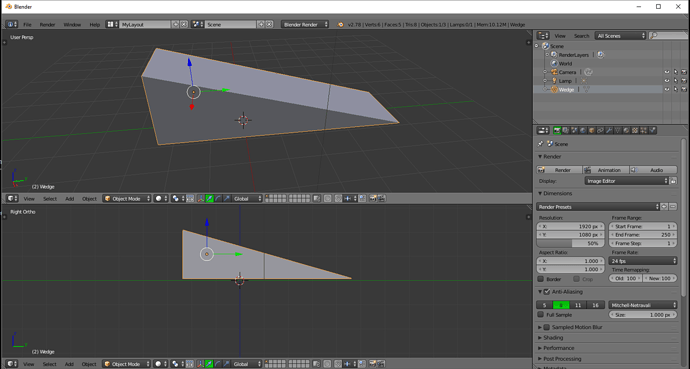690x369 pixels.
Task: Click the pin icon beside Scene breadcrumb
Action: 540,144
